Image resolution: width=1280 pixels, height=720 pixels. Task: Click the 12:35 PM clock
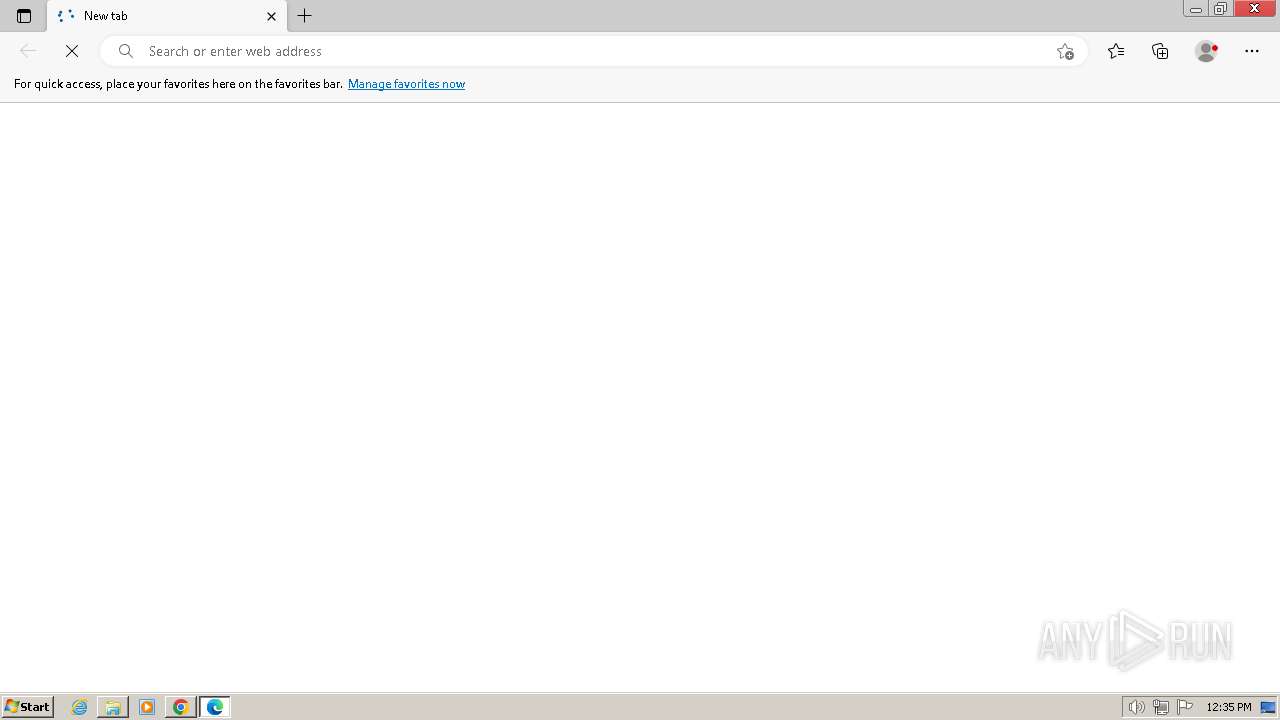click(1229, 707)
